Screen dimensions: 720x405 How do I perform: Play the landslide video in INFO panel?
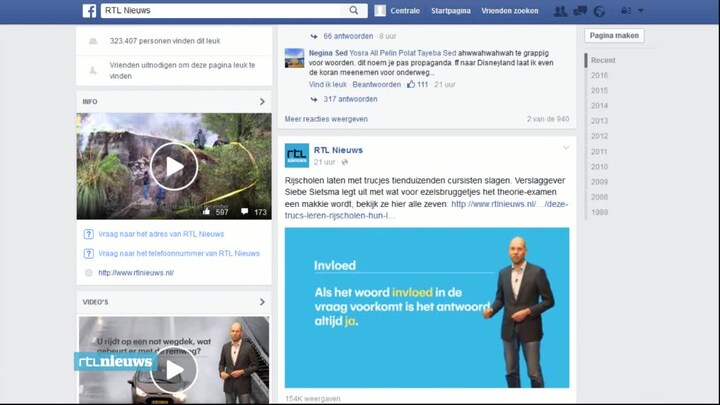(x=174, y=166)
